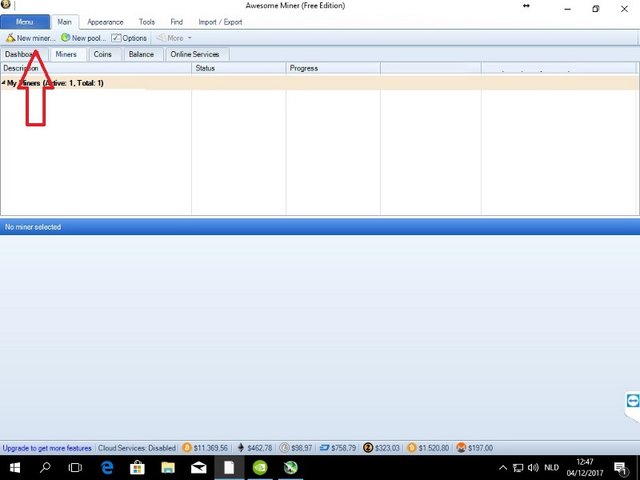Image resolution: width=640 pixels, height=480 pixels.
Task: Open the Windows Start menu
Action: tap(15, 468)
